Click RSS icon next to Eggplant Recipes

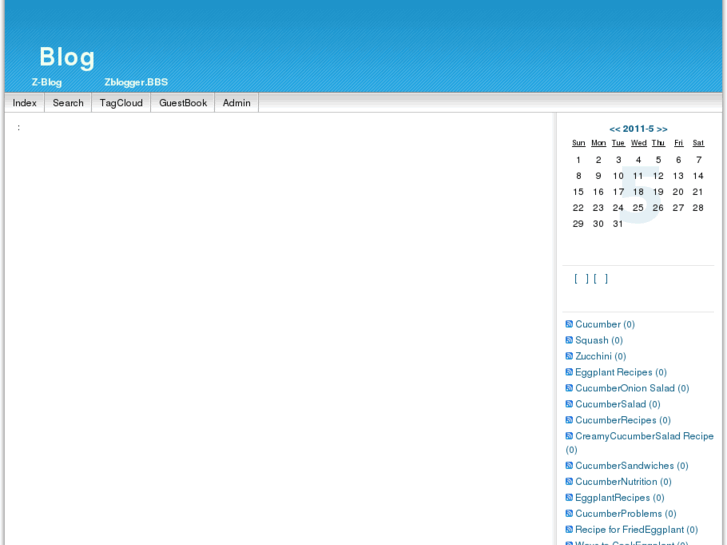569,372
